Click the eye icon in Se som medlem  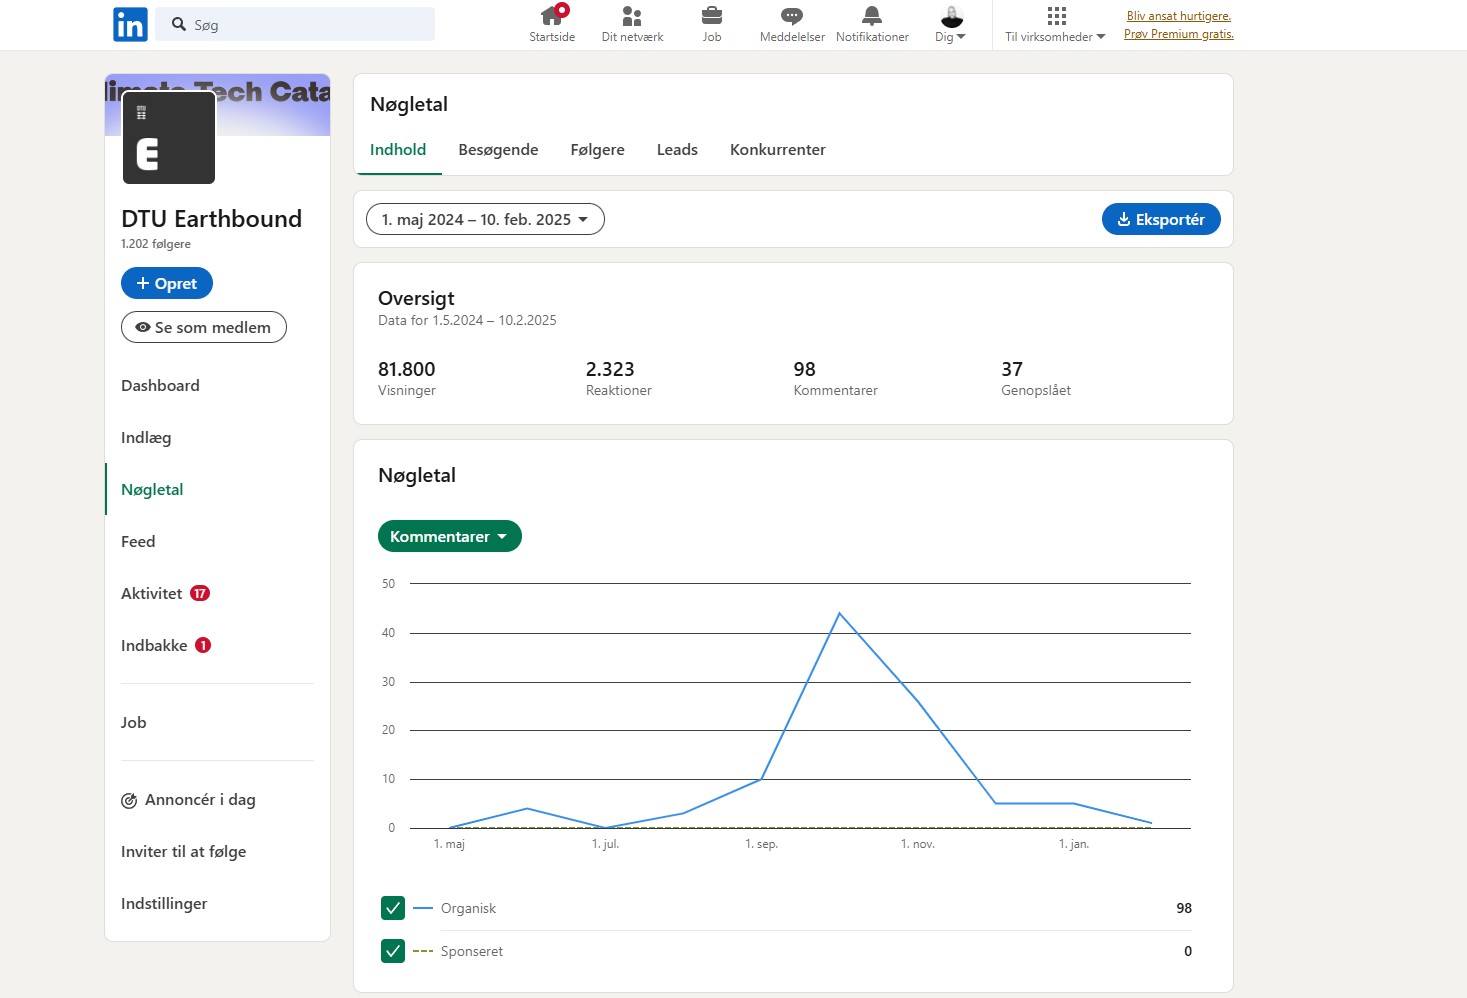point(143,327)
